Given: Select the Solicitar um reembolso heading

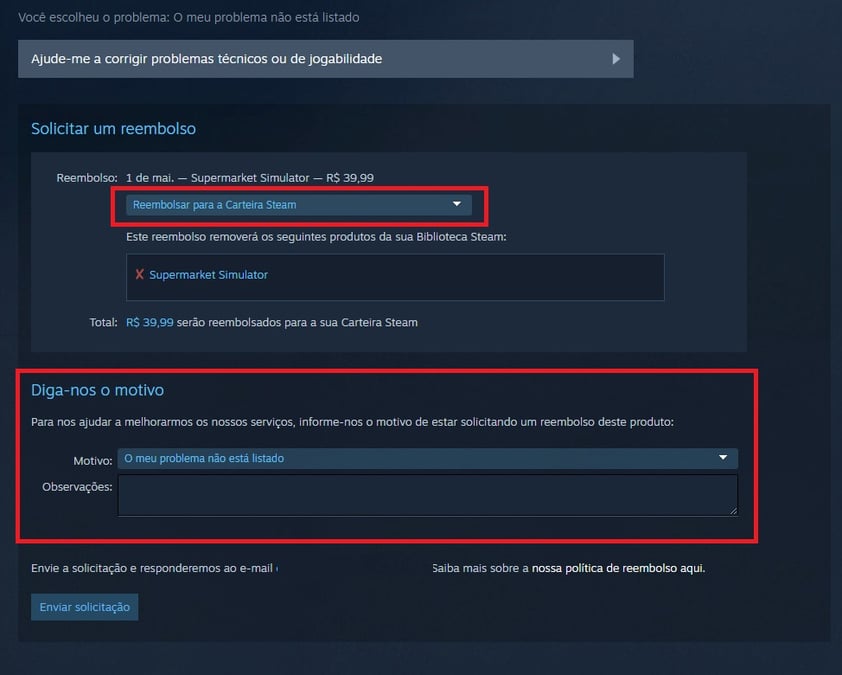Looking at the screenshot, I should click(113, 128).
